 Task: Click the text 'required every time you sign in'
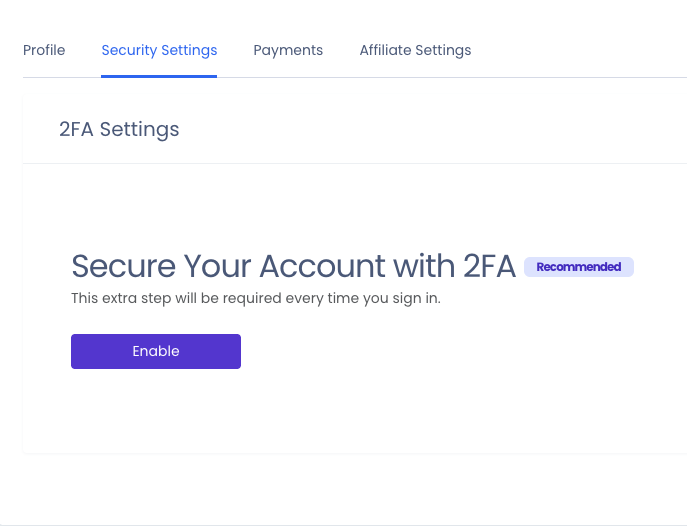point(335,298)
